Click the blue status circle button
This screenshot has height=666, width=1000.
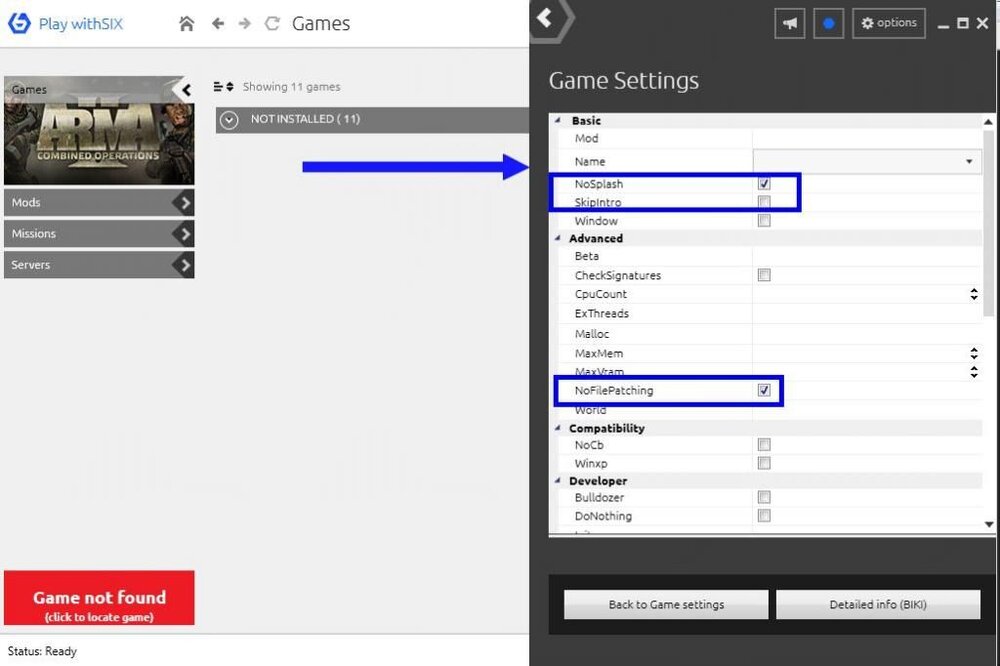pyautogui.click(x=828, y=24)
